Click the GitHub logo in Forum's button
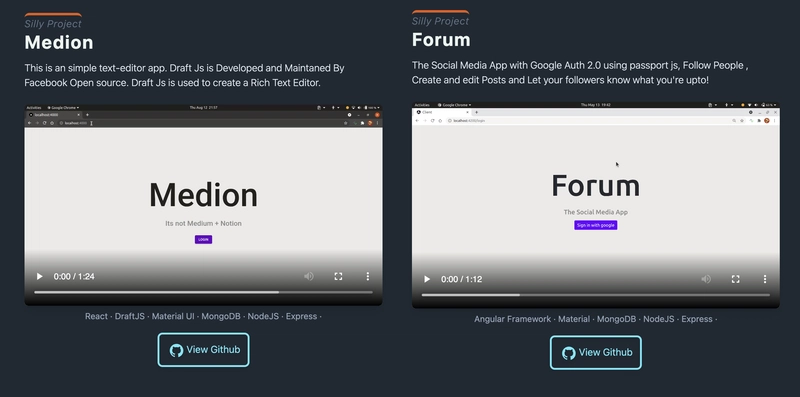 pyautogui.click(x=569, y=353)
